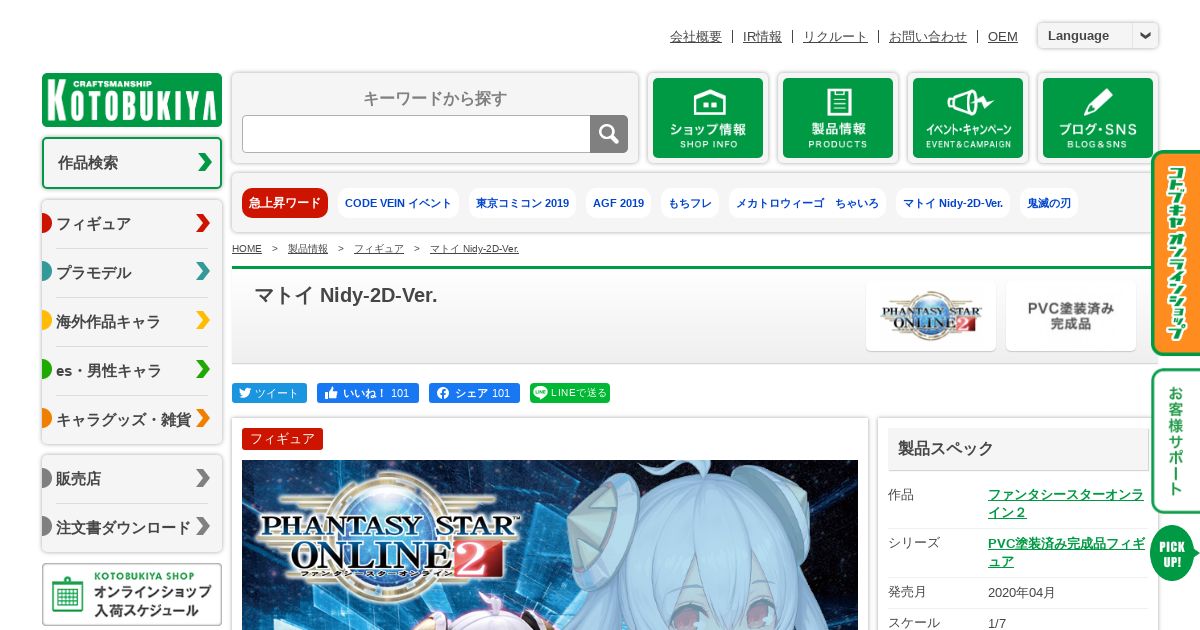Expand 作品検索 with green chevron
Screen dimensions: 1200x630
click(132, 163)
